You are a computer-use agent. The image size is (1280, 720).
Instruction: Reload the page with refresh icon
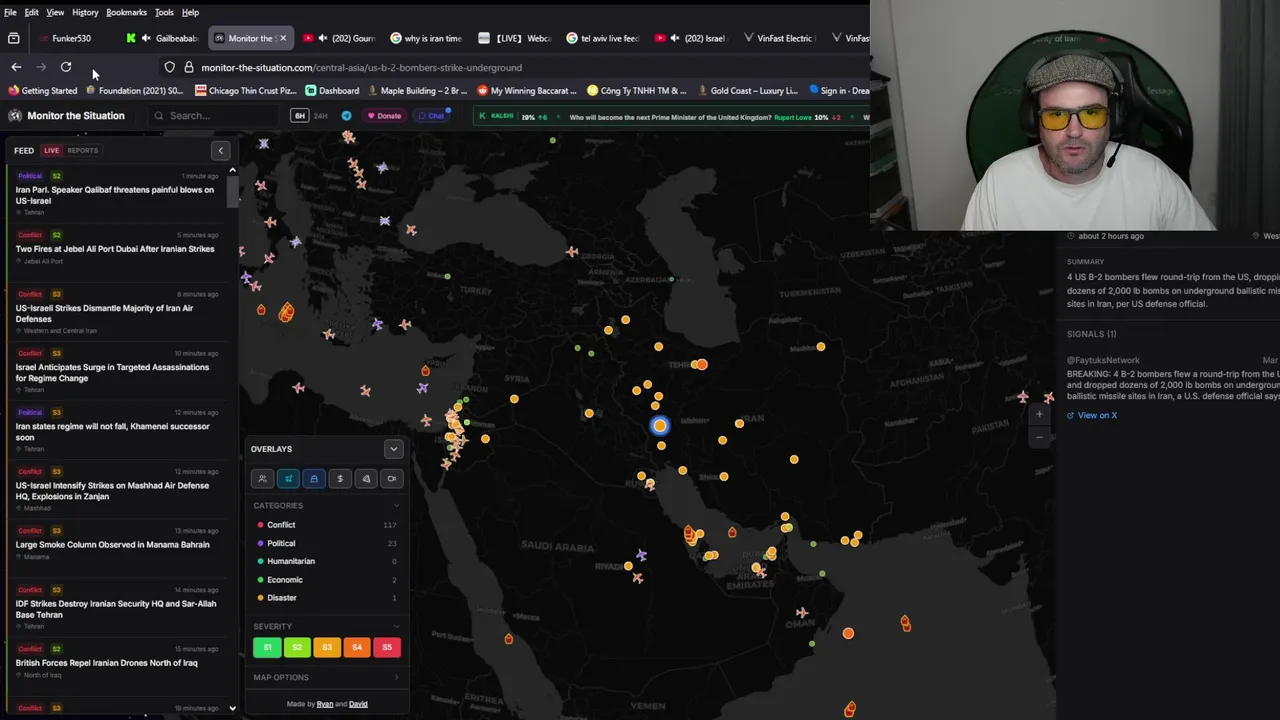click(x=66, y=67)
